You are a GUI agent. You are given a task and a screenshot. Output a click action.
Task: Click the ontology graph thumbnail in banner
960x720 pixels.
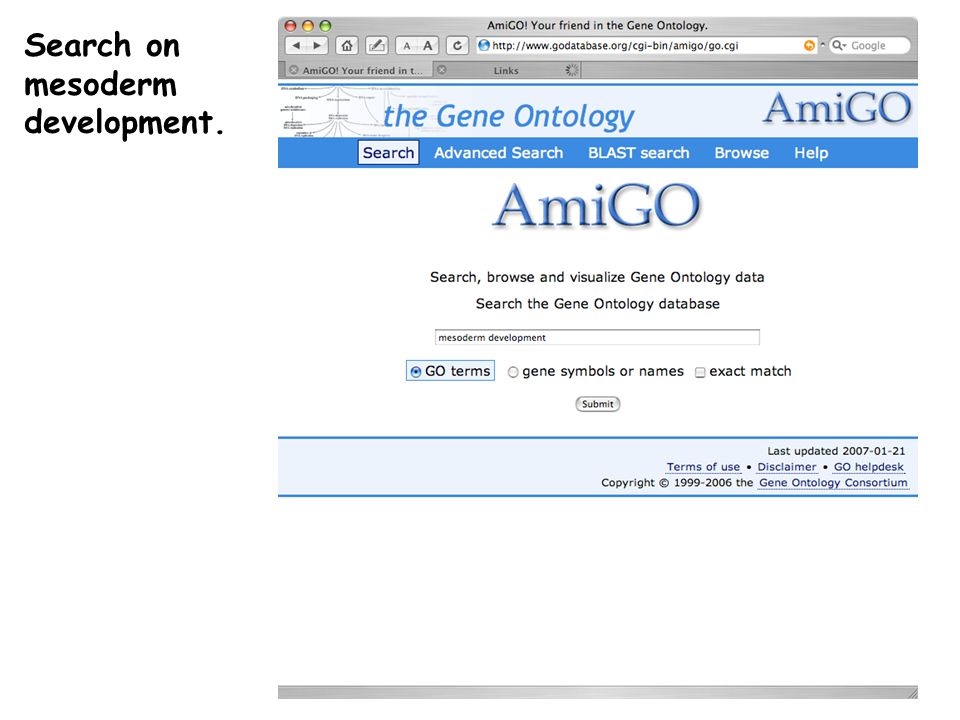331,111
